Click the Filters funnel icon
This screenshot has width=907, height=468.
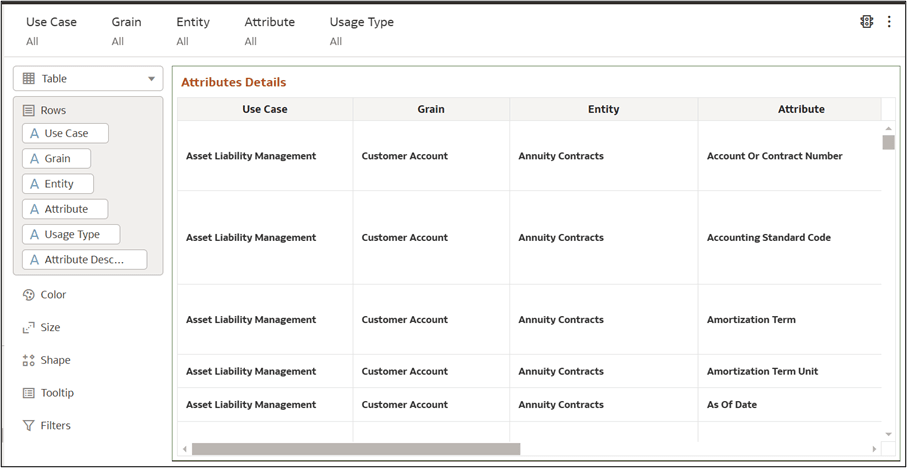28,426
